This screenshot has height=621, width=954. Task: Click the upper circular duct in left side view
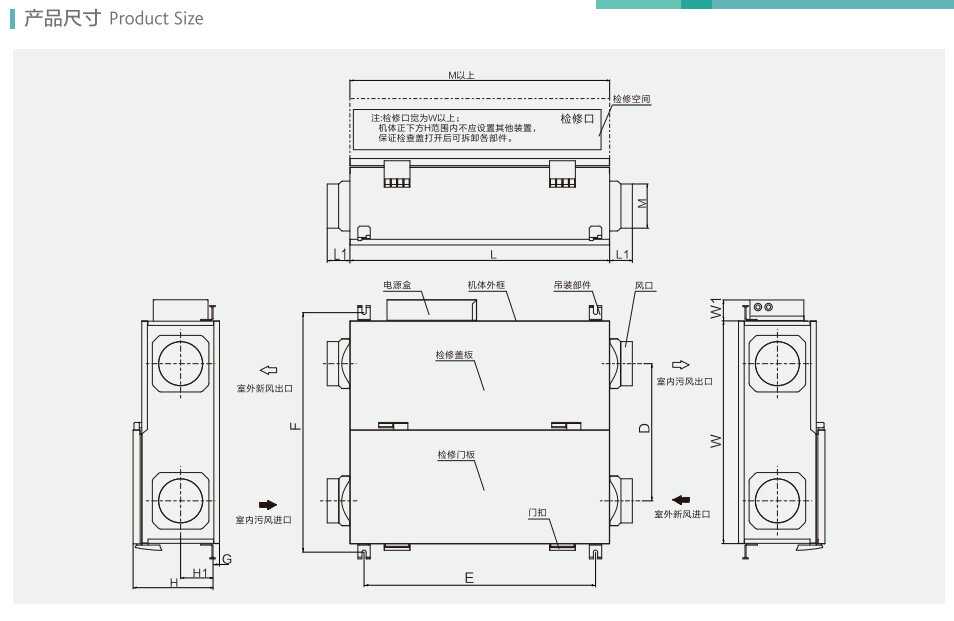click(x=181, y=361)
